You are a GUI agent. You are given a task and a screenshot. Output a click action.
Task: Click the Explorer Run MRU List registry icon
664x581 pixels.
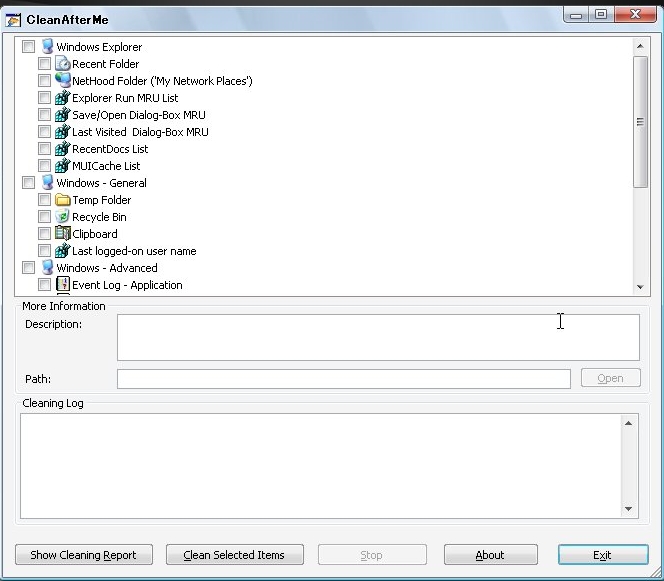point(63,98)
